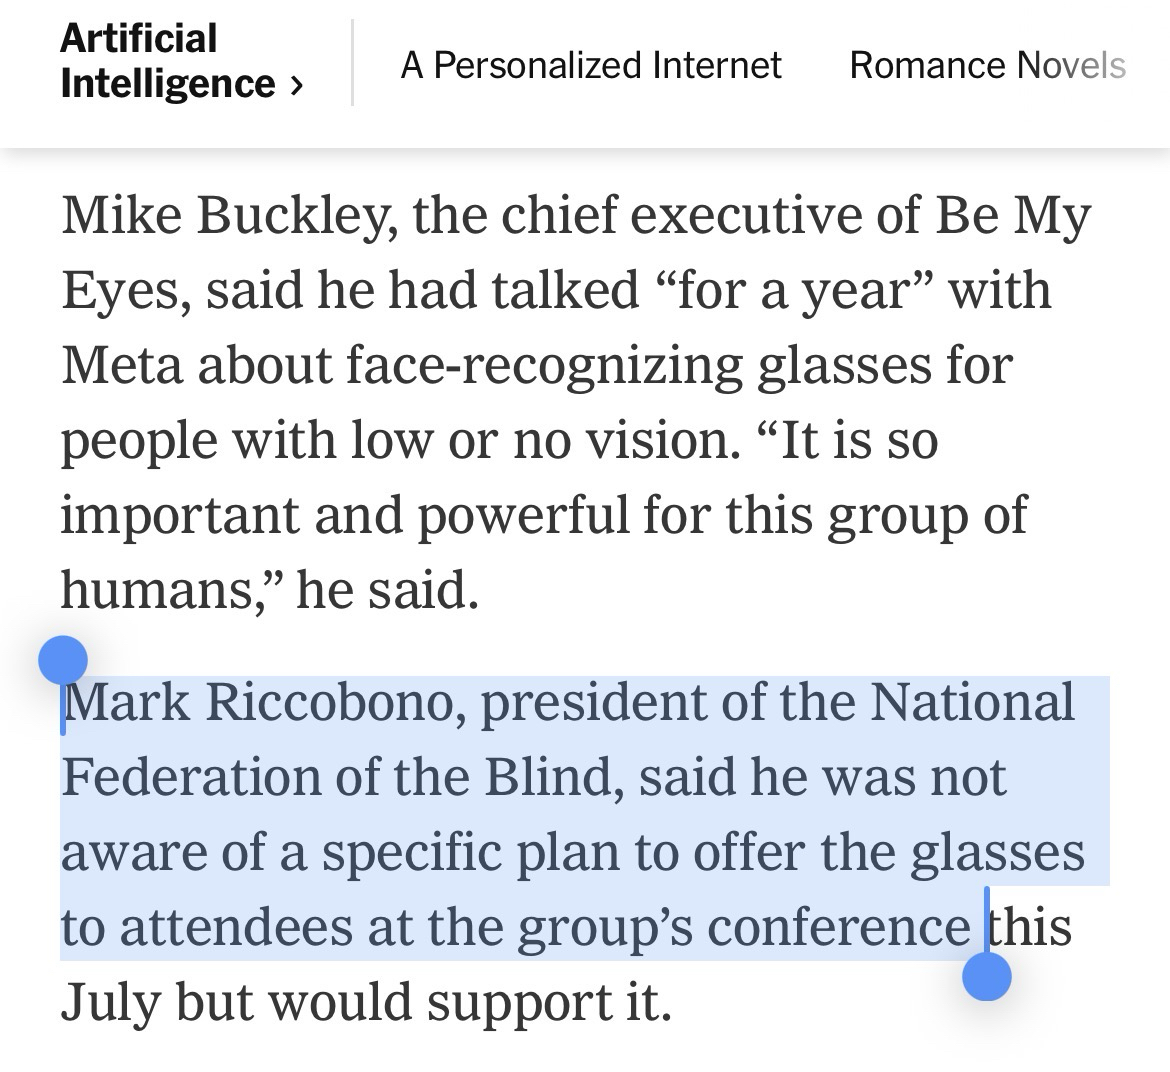The width and height of the screenshot is (1170, 1072).
Task: Tap the text 'July but would support it'
Action: tap(364, 1002)
